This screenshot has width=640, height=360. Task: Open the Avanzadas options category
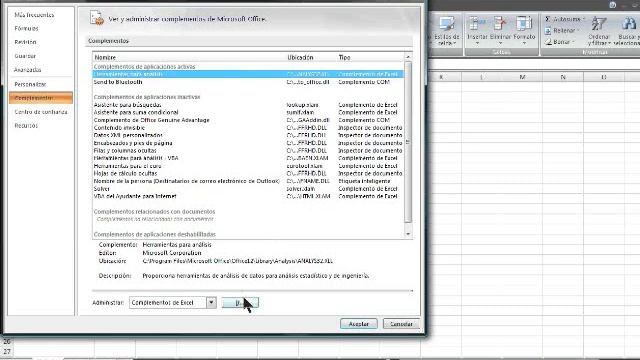click(x=28, y=70)
